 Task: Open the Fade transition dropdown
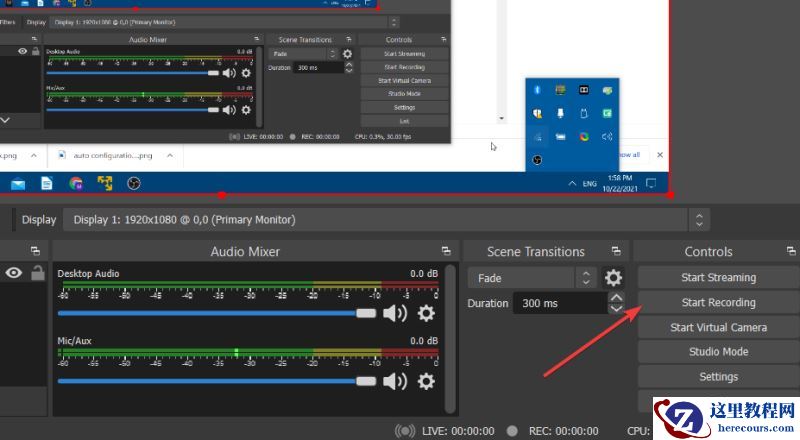tap(531, 278)
